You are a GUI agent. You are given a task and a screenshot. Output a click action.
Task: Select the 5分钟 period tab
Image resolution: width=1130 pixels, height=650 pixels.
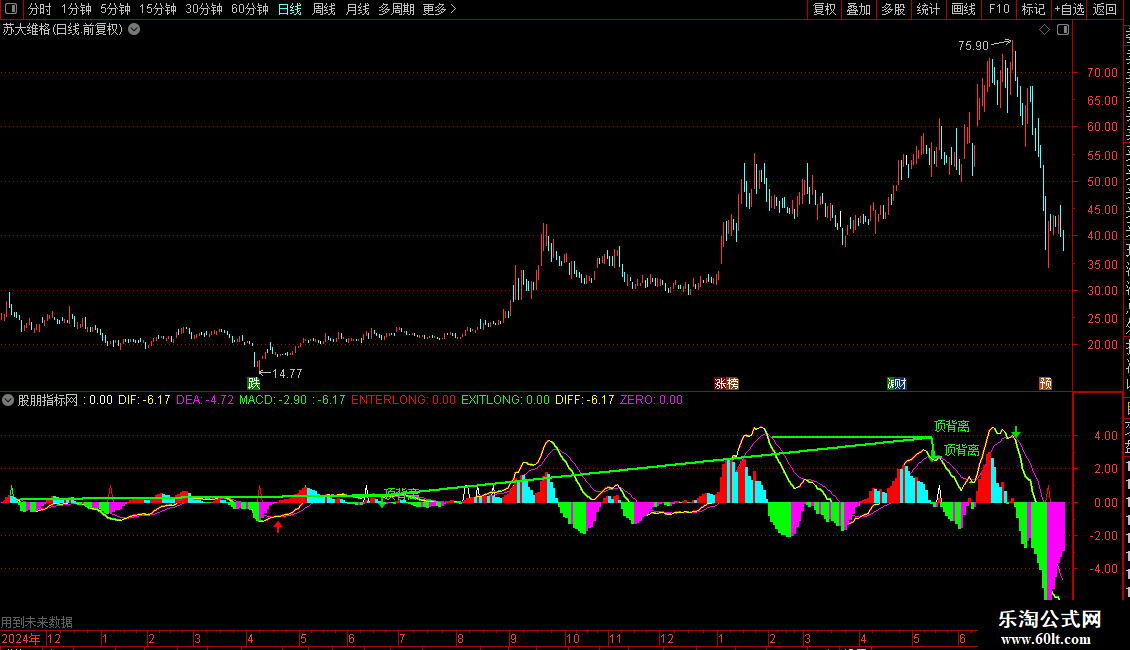pos(115,9)
